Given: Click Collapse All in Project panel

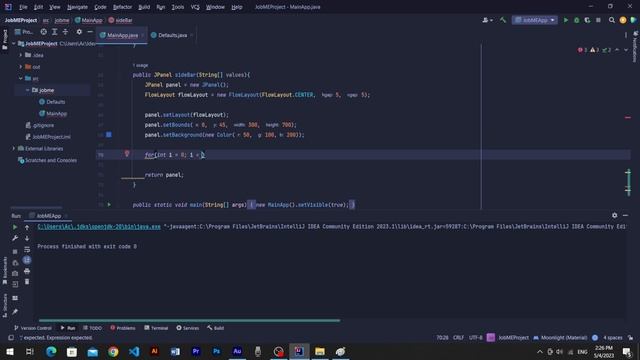Looking at the screenshot, I should [65, 31].
